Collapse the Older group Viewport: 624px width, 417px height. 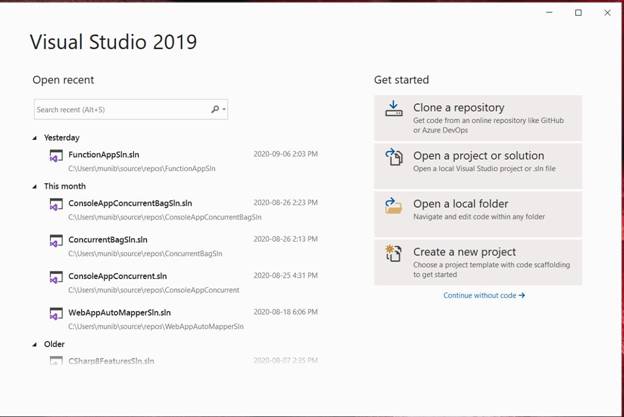pyautogui.click(x=35, y=345)
